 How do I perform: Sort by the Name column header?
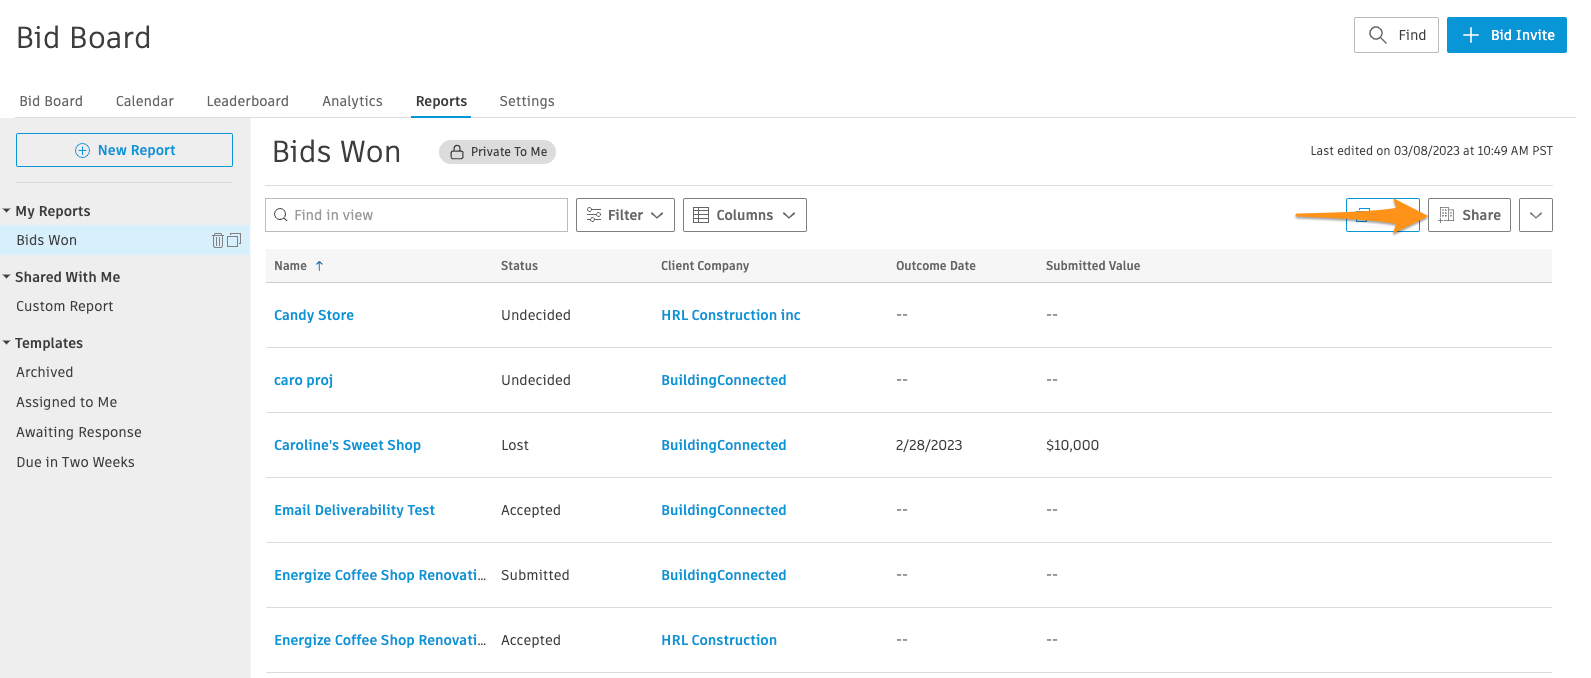[290, 266]
